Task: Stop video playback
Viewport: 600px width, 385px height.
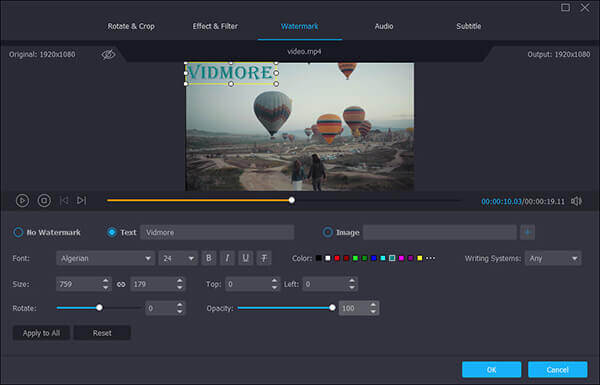Action: (x=44, y=201)
